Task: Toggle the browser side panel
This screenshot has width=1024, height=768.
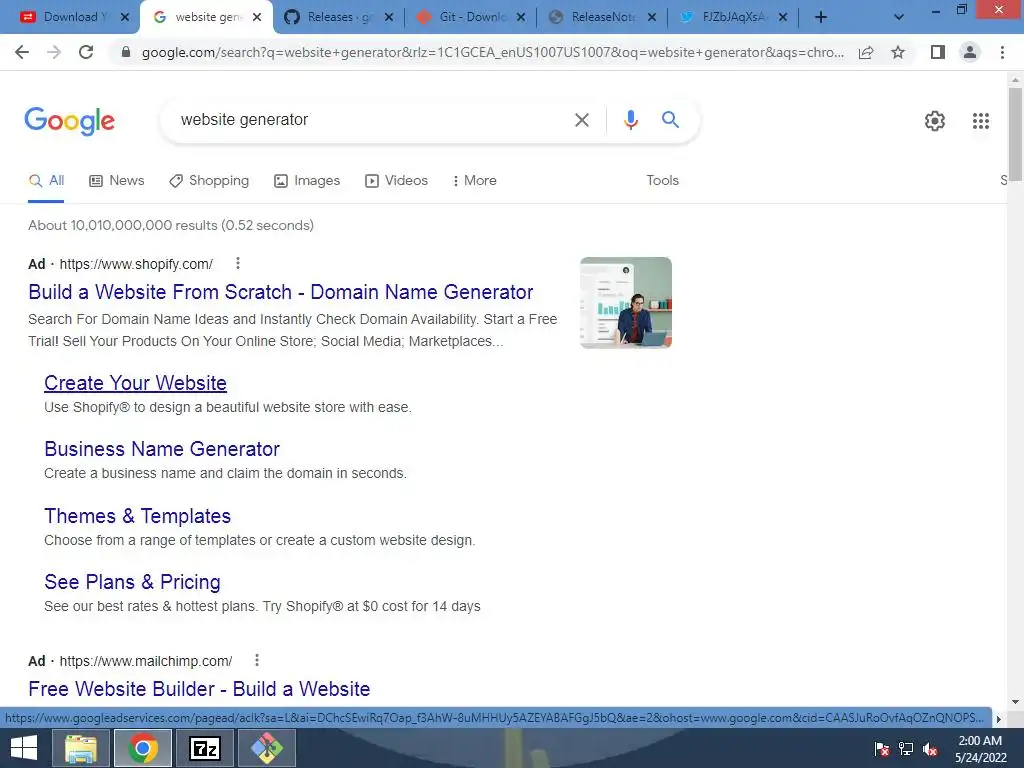Action: (x=938, y=52)
